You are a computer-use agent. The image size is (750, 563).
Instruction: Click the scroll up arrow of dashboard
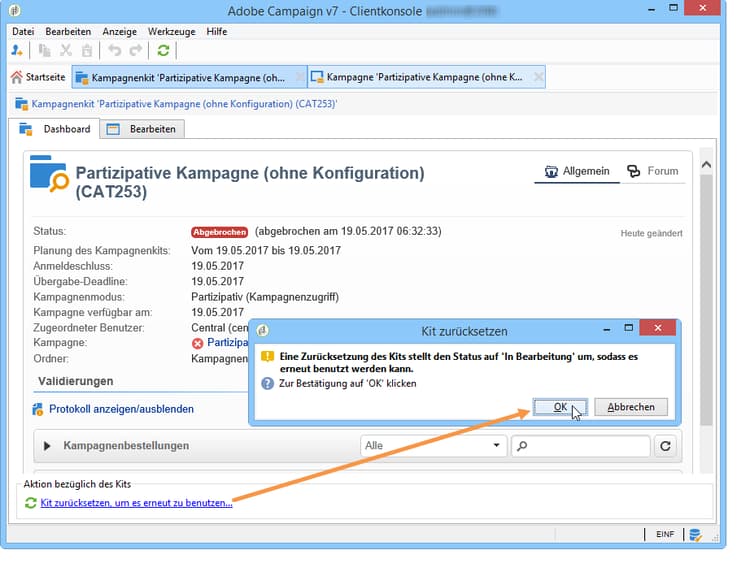(x=706, y=165)
